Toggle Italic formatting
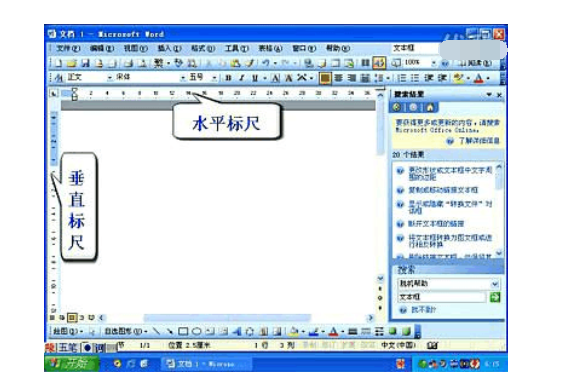 click(x=242, y=78)
